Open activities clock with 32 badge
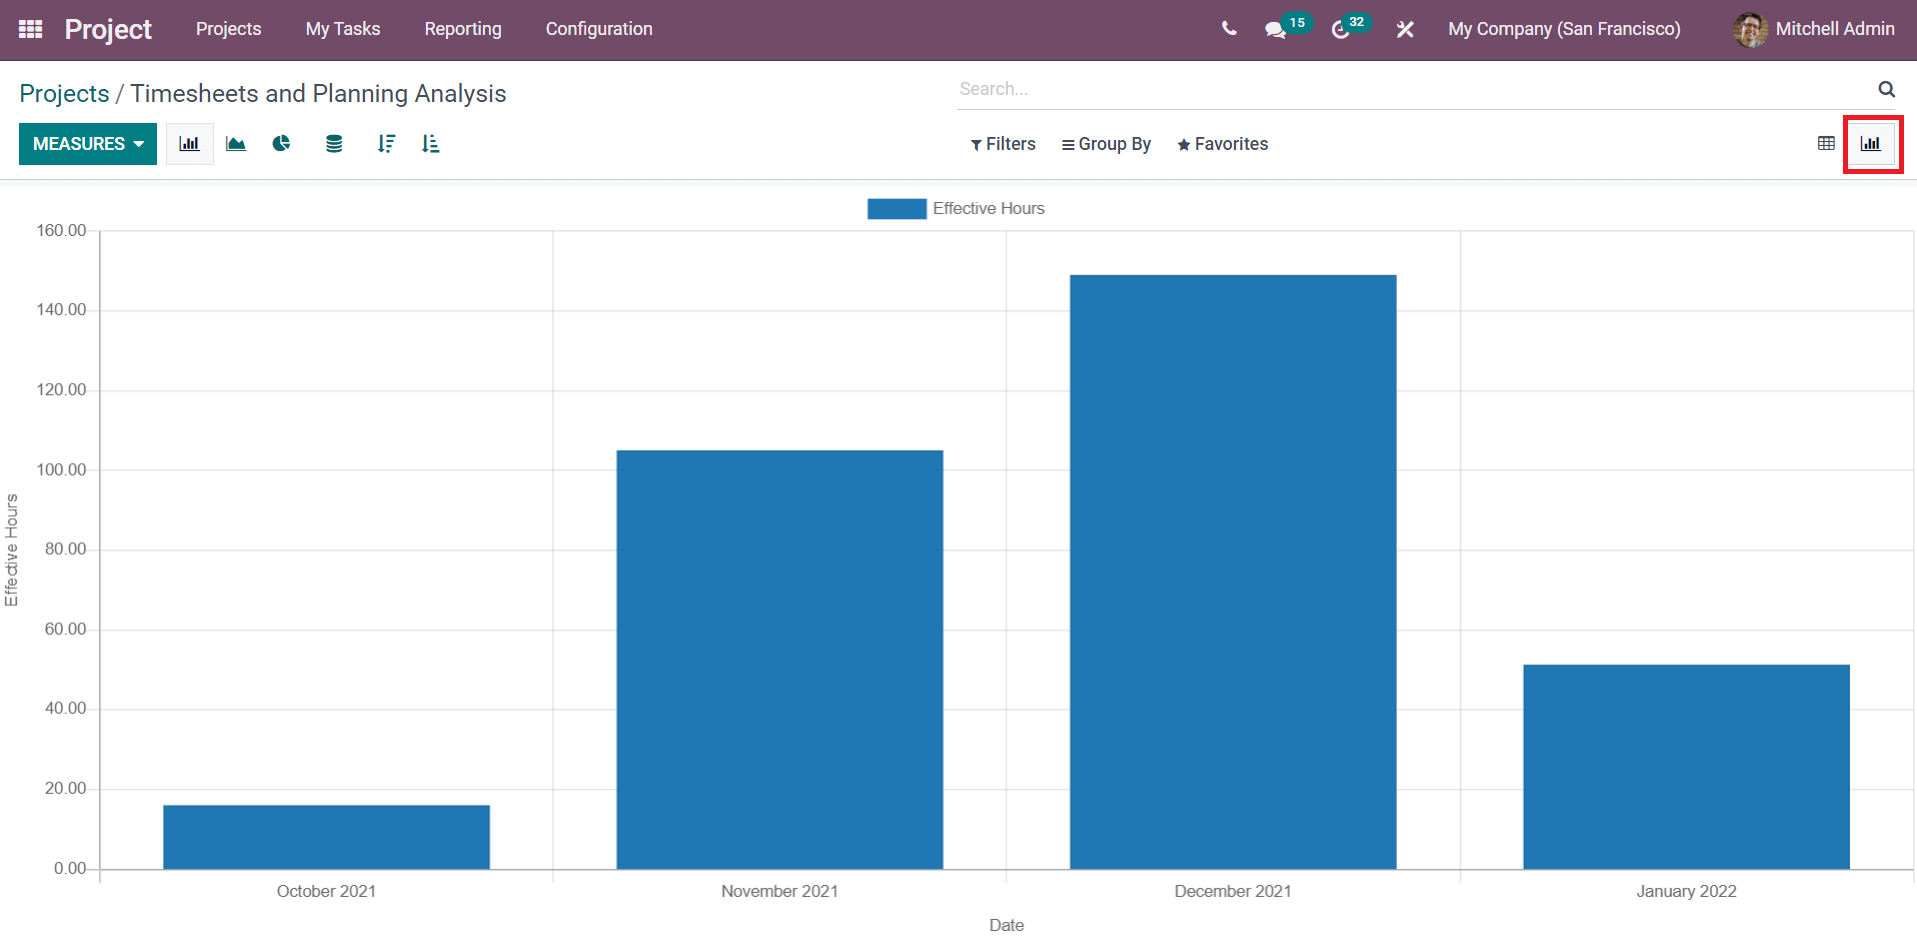This screenshot has height=937, width=1917. click(x=1349, y=28)
